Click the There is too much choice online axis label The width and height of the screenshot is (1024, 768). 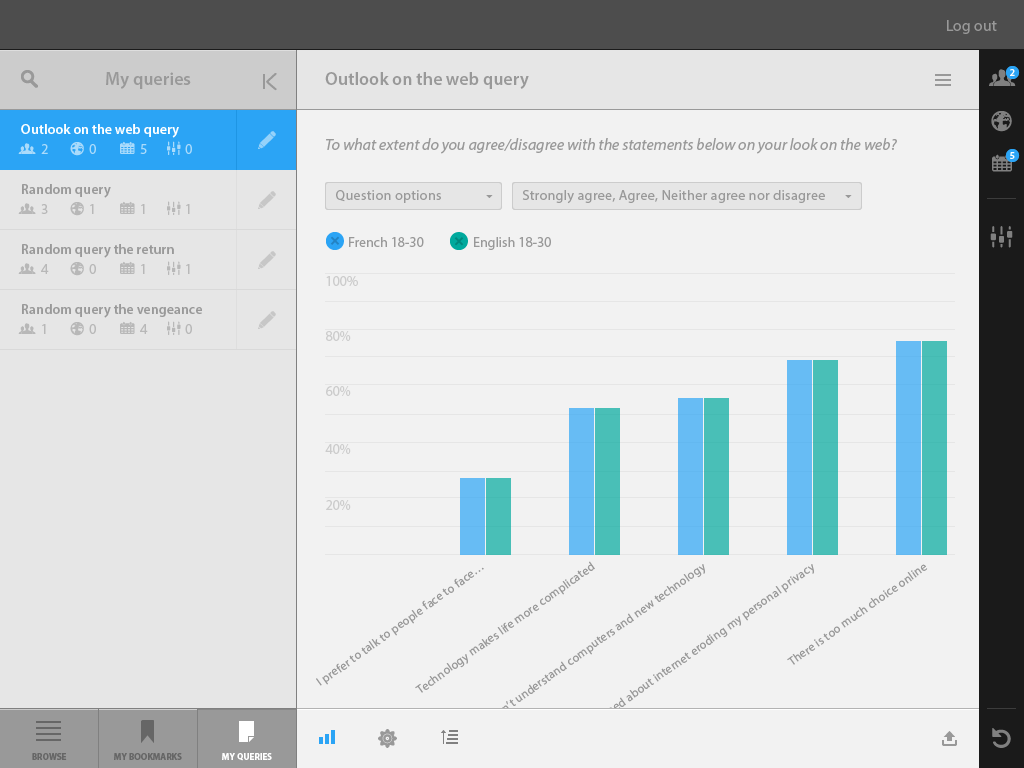pos(857,614)
